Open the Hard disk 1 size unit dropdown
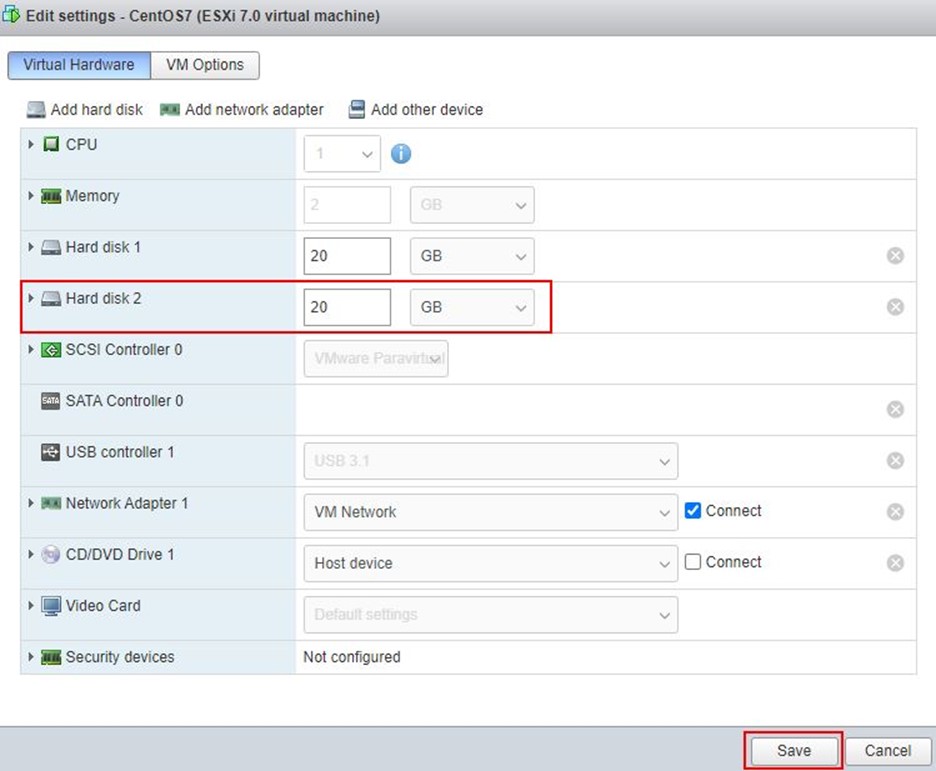 point(472,256)
